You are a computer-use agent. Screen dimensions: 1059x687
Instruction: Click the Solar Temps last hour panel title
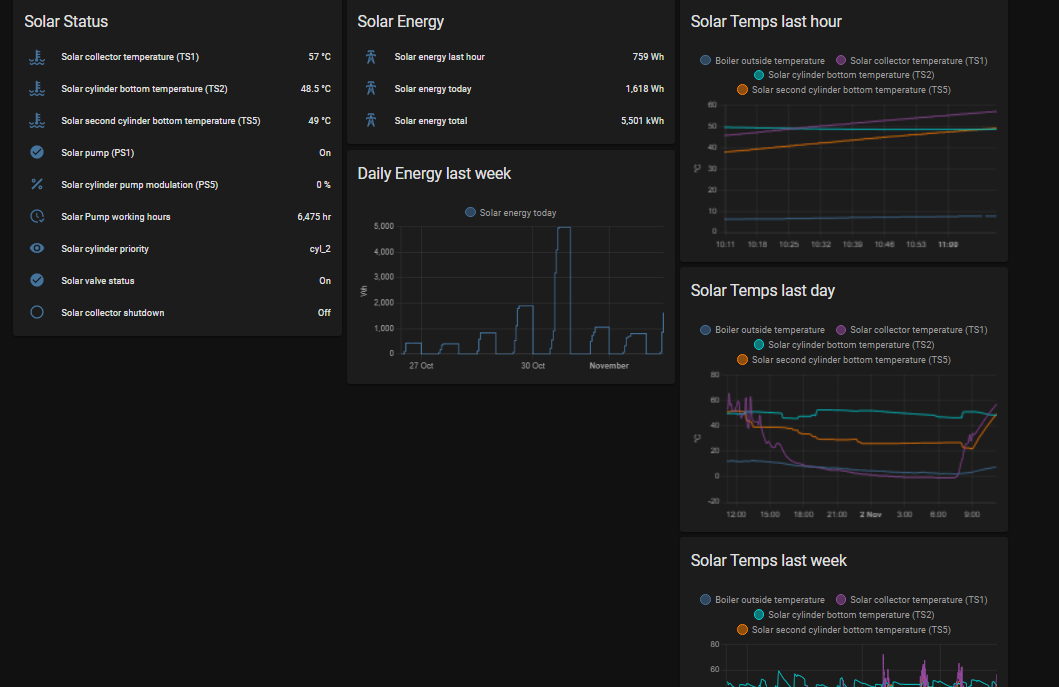click(766, 21)
